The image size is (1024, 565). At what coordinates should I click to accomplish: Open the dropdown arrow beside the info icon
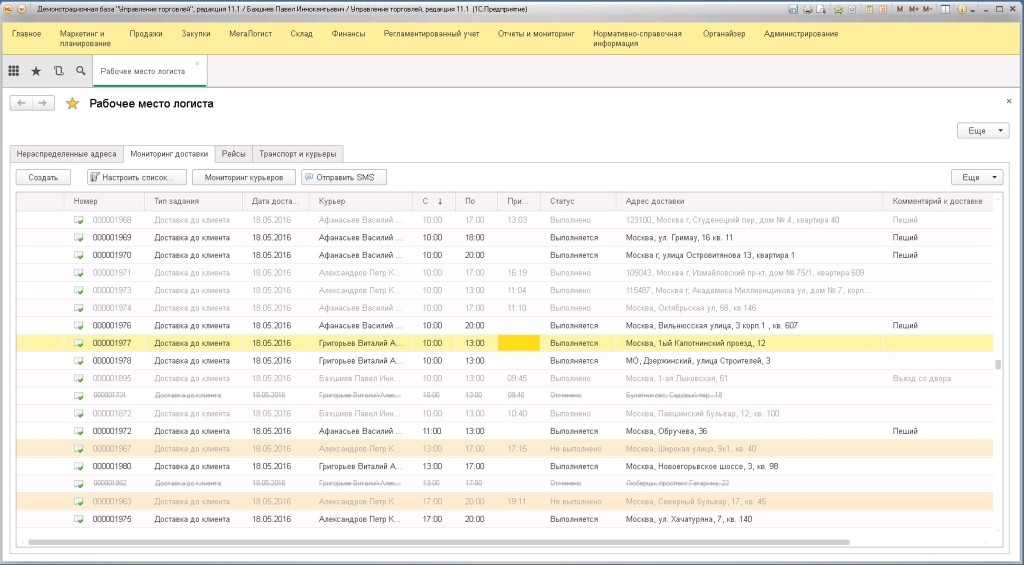[973, 10]
